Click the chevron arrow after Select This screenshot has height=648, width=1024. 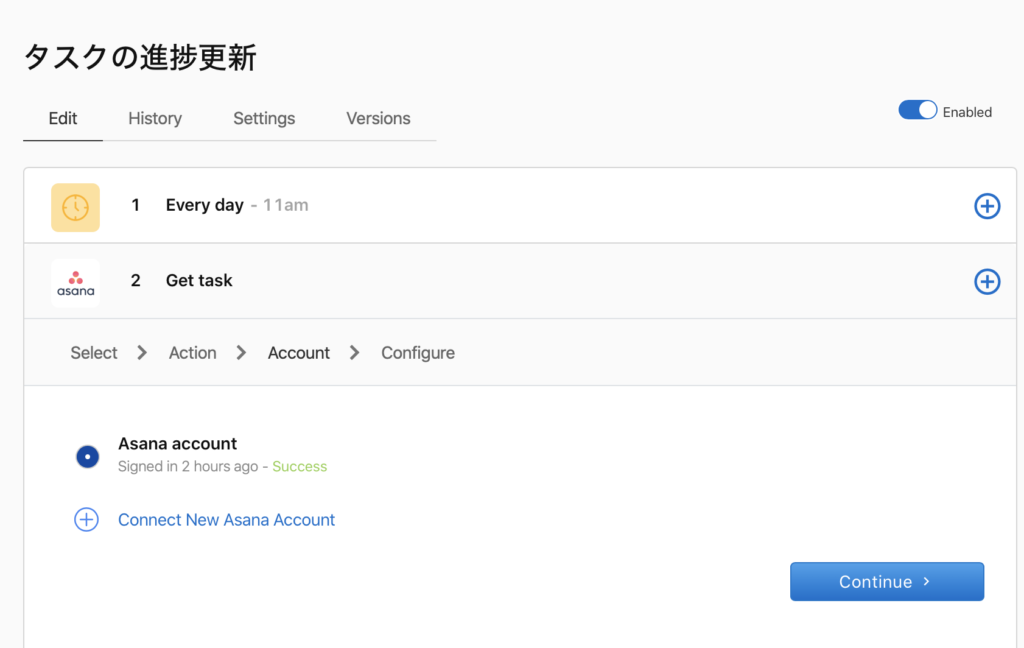pyautogui.click(x=142, y=353)
